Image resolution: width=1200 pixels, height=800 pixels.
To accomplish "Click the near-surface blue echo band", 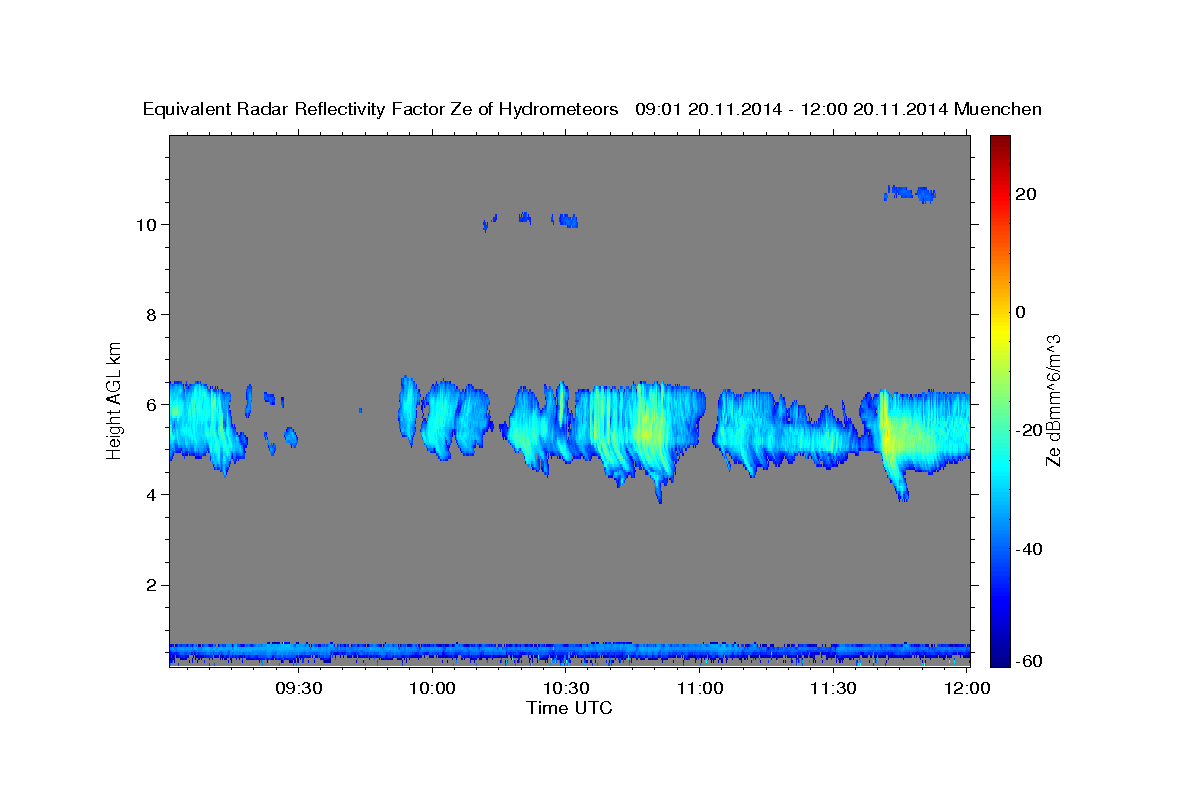I will (x=570, y=652).
